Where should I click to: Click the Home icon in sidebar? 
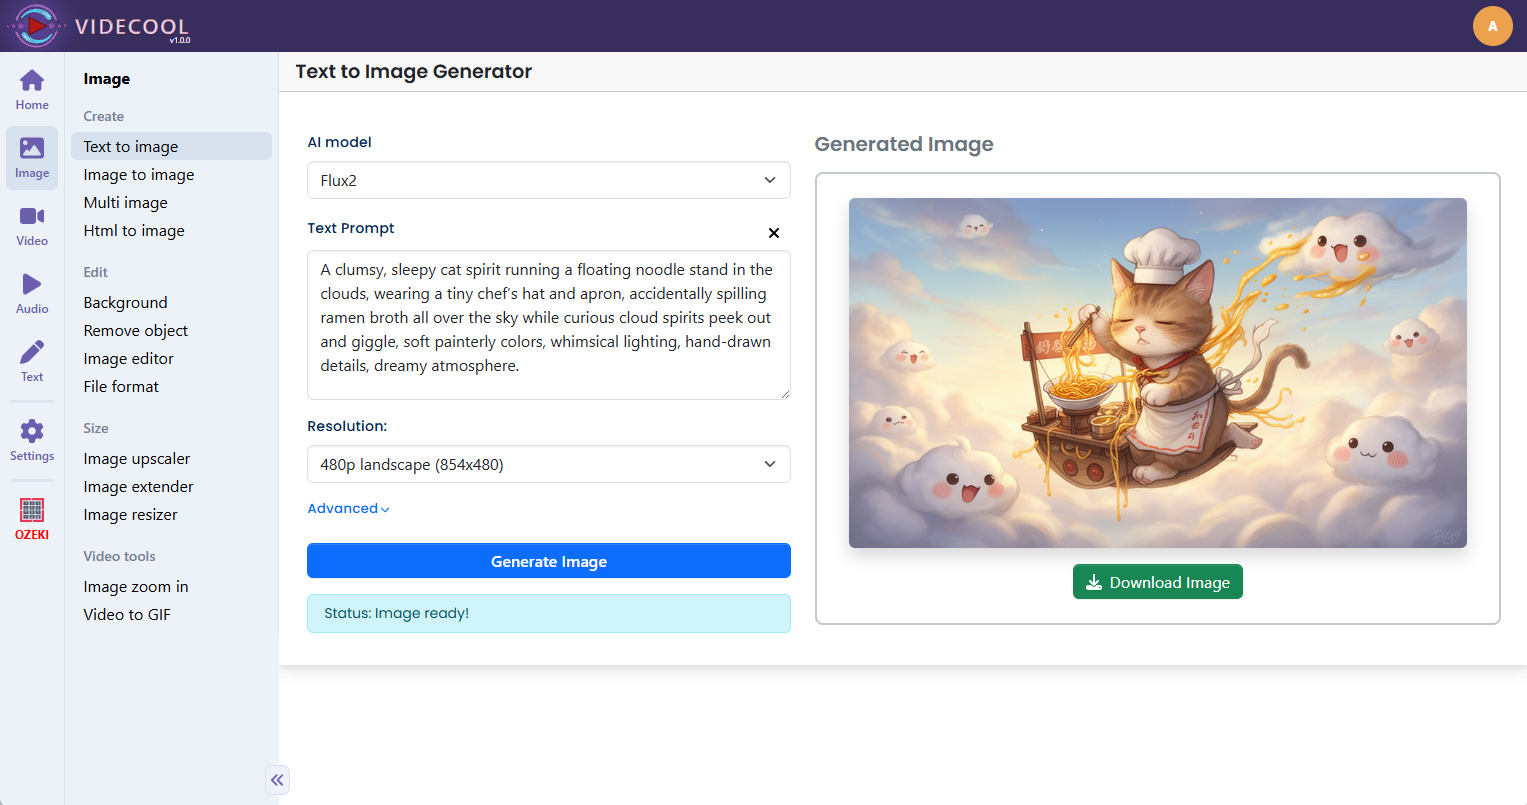tap(32, 81)
